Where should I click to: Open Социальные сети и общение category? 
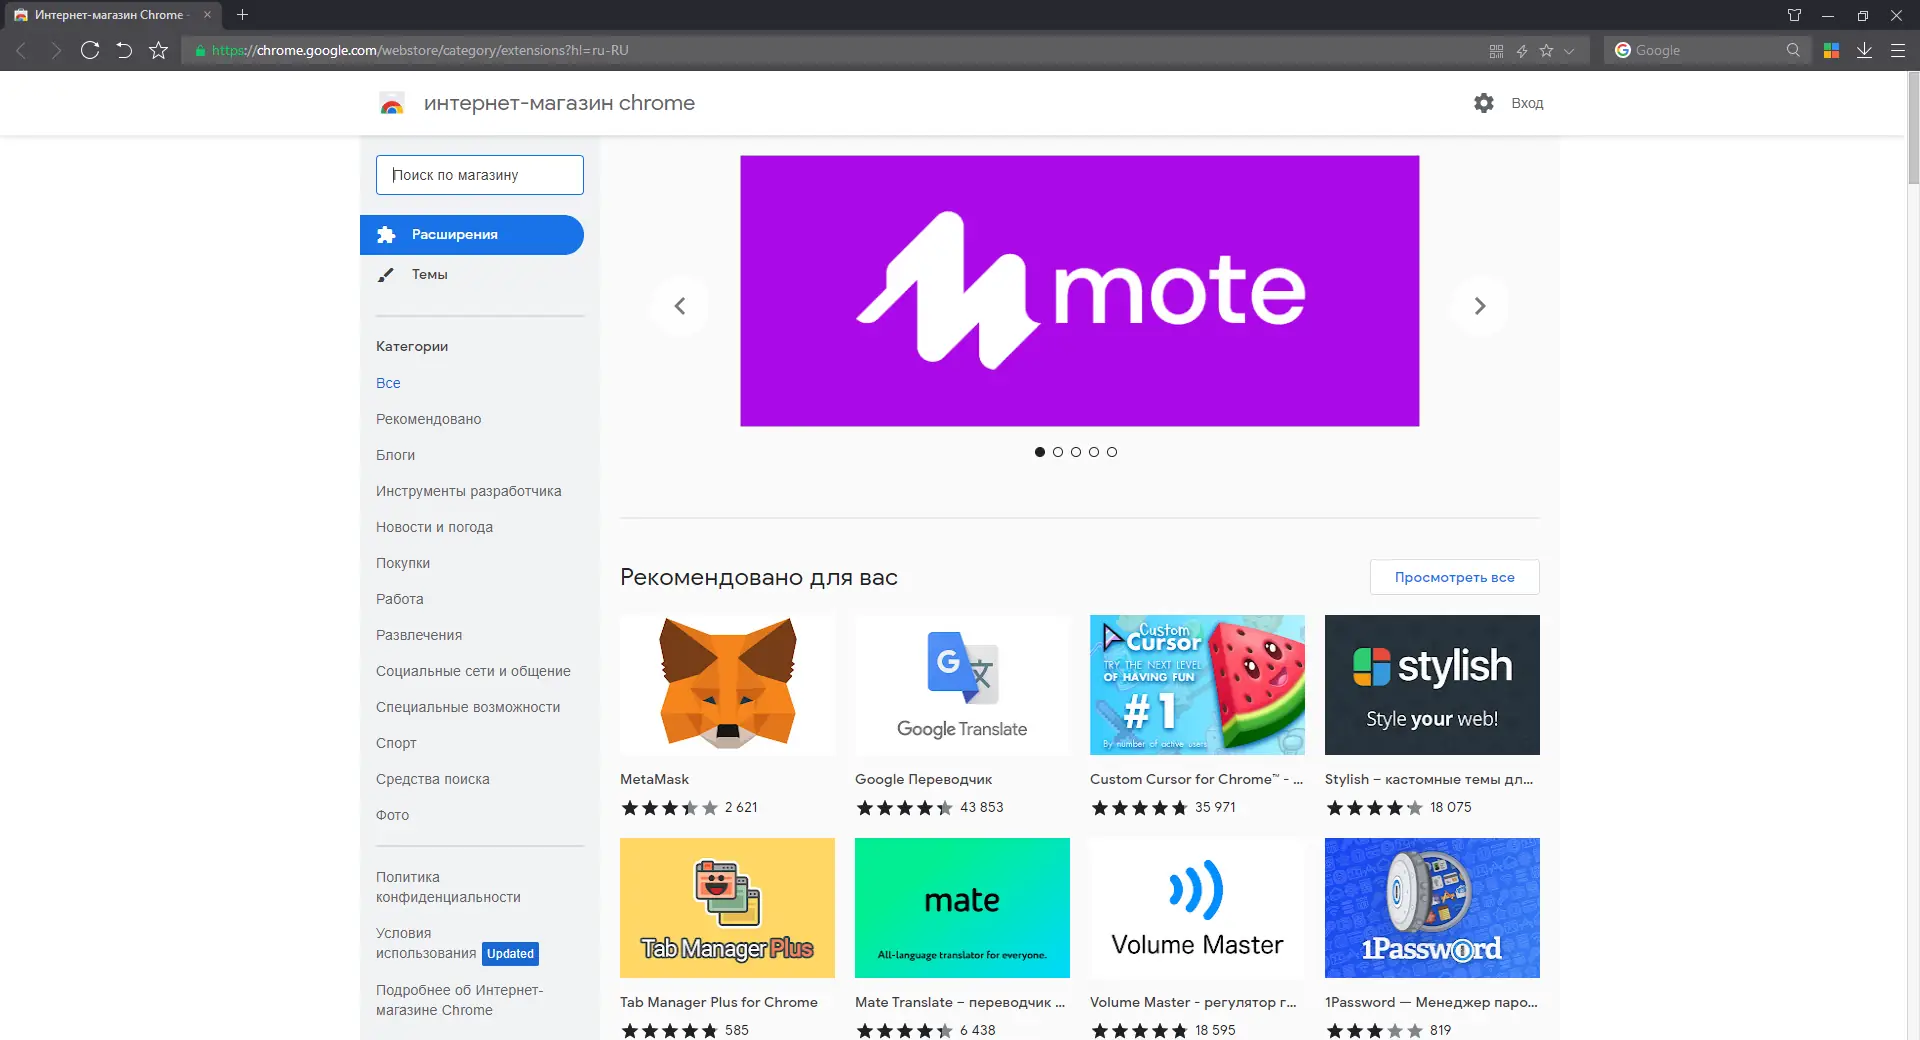(x=473, y=671)
